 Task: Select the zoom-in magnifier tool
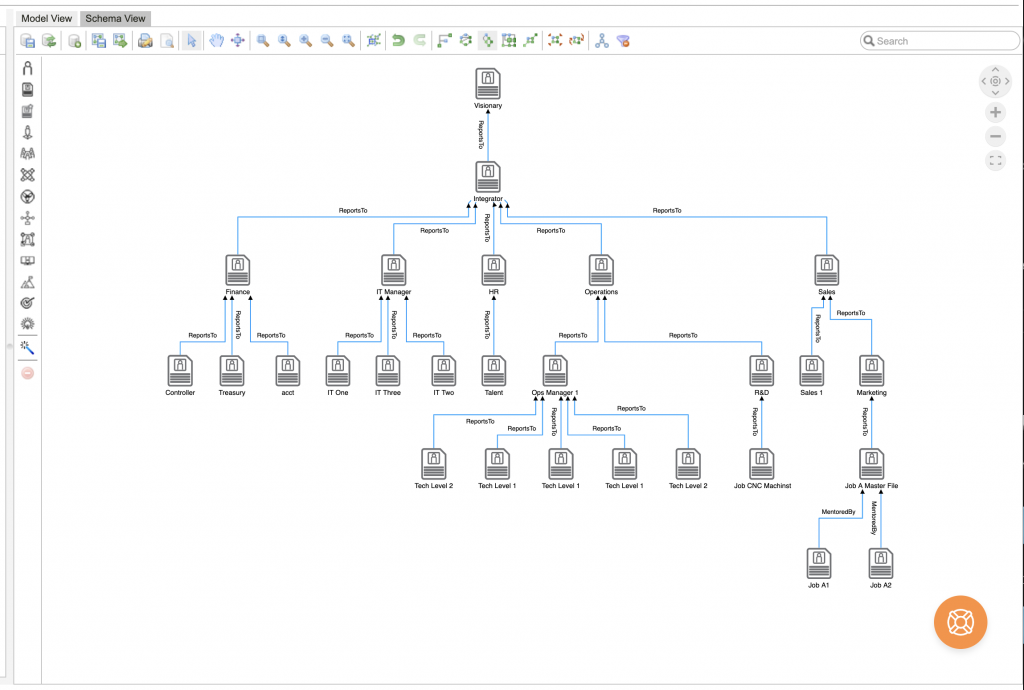pos(306,40)
